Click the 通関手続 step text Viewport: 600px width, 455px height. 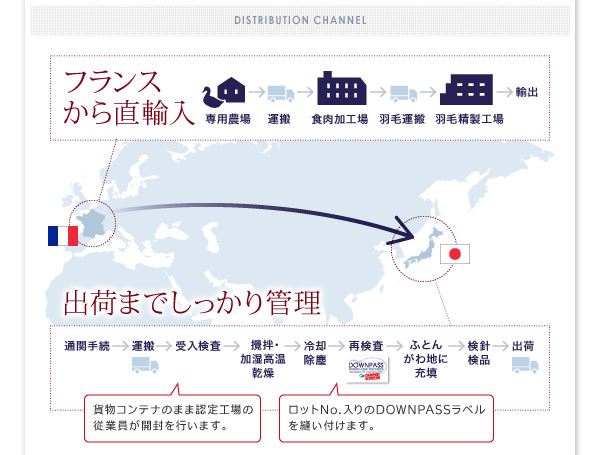87,346
